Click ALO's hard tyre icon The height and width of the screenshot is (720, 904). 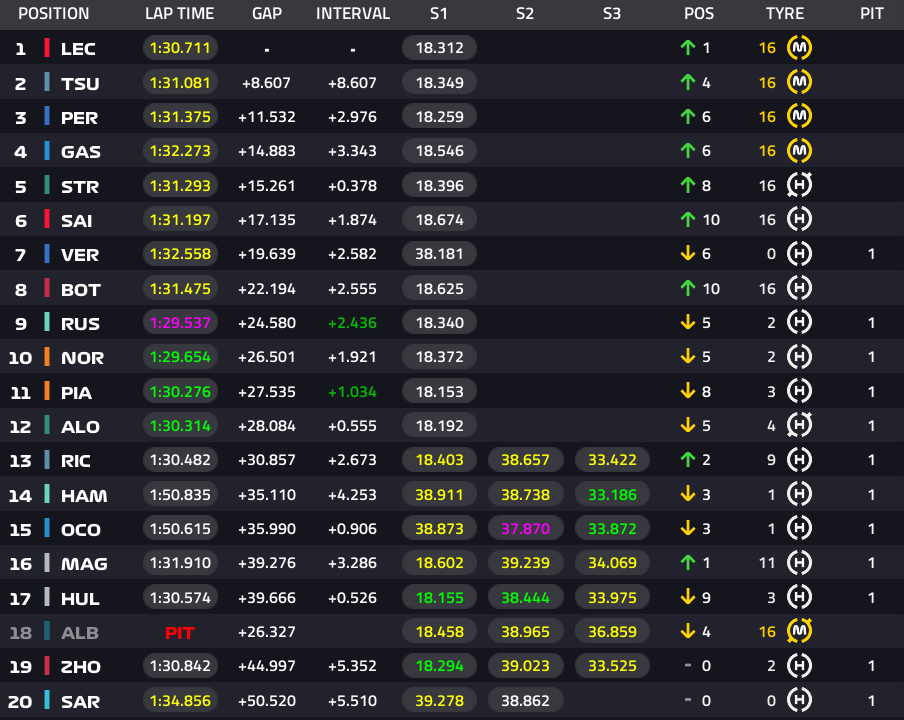point(800,425)
